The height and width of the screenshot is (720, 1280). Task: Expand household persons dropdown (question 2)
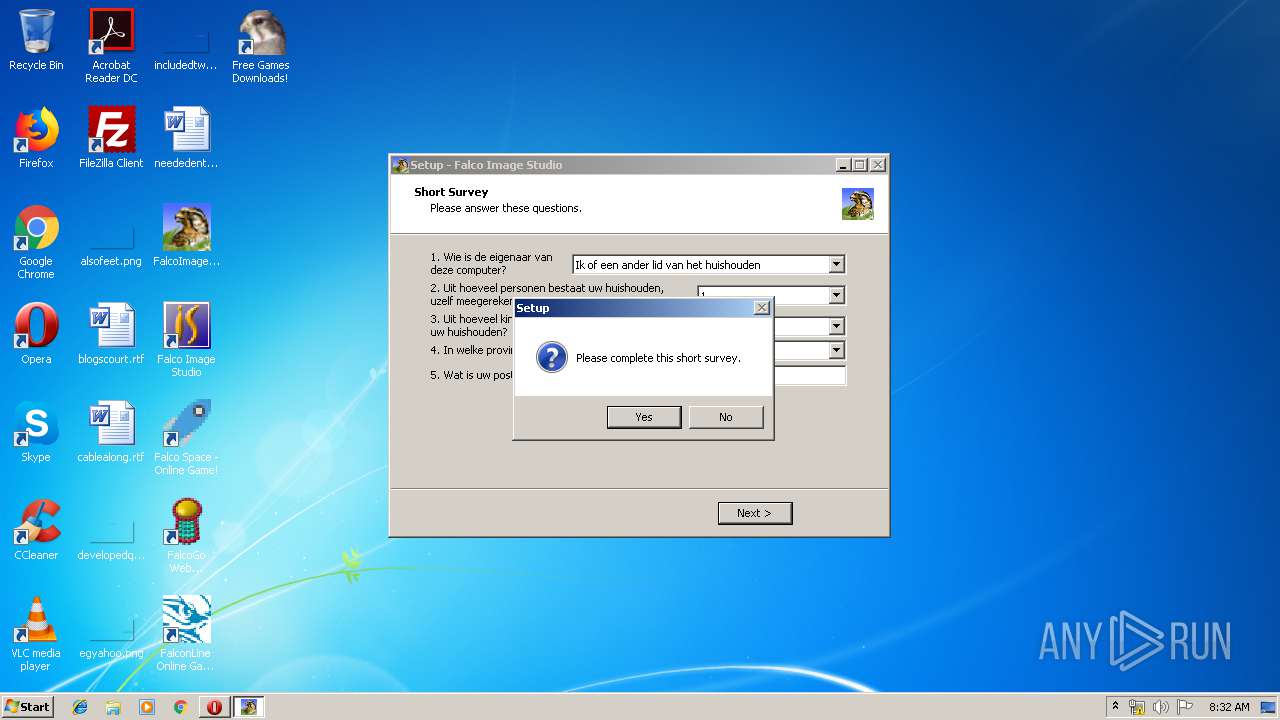(x=837, y=295)
